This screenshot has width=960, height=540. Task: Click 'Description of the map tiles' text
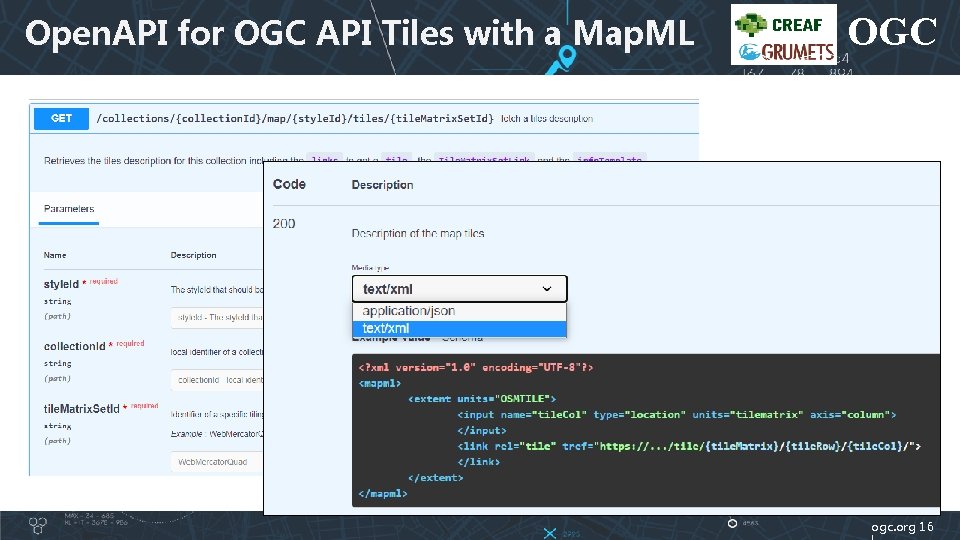[418, 233]
